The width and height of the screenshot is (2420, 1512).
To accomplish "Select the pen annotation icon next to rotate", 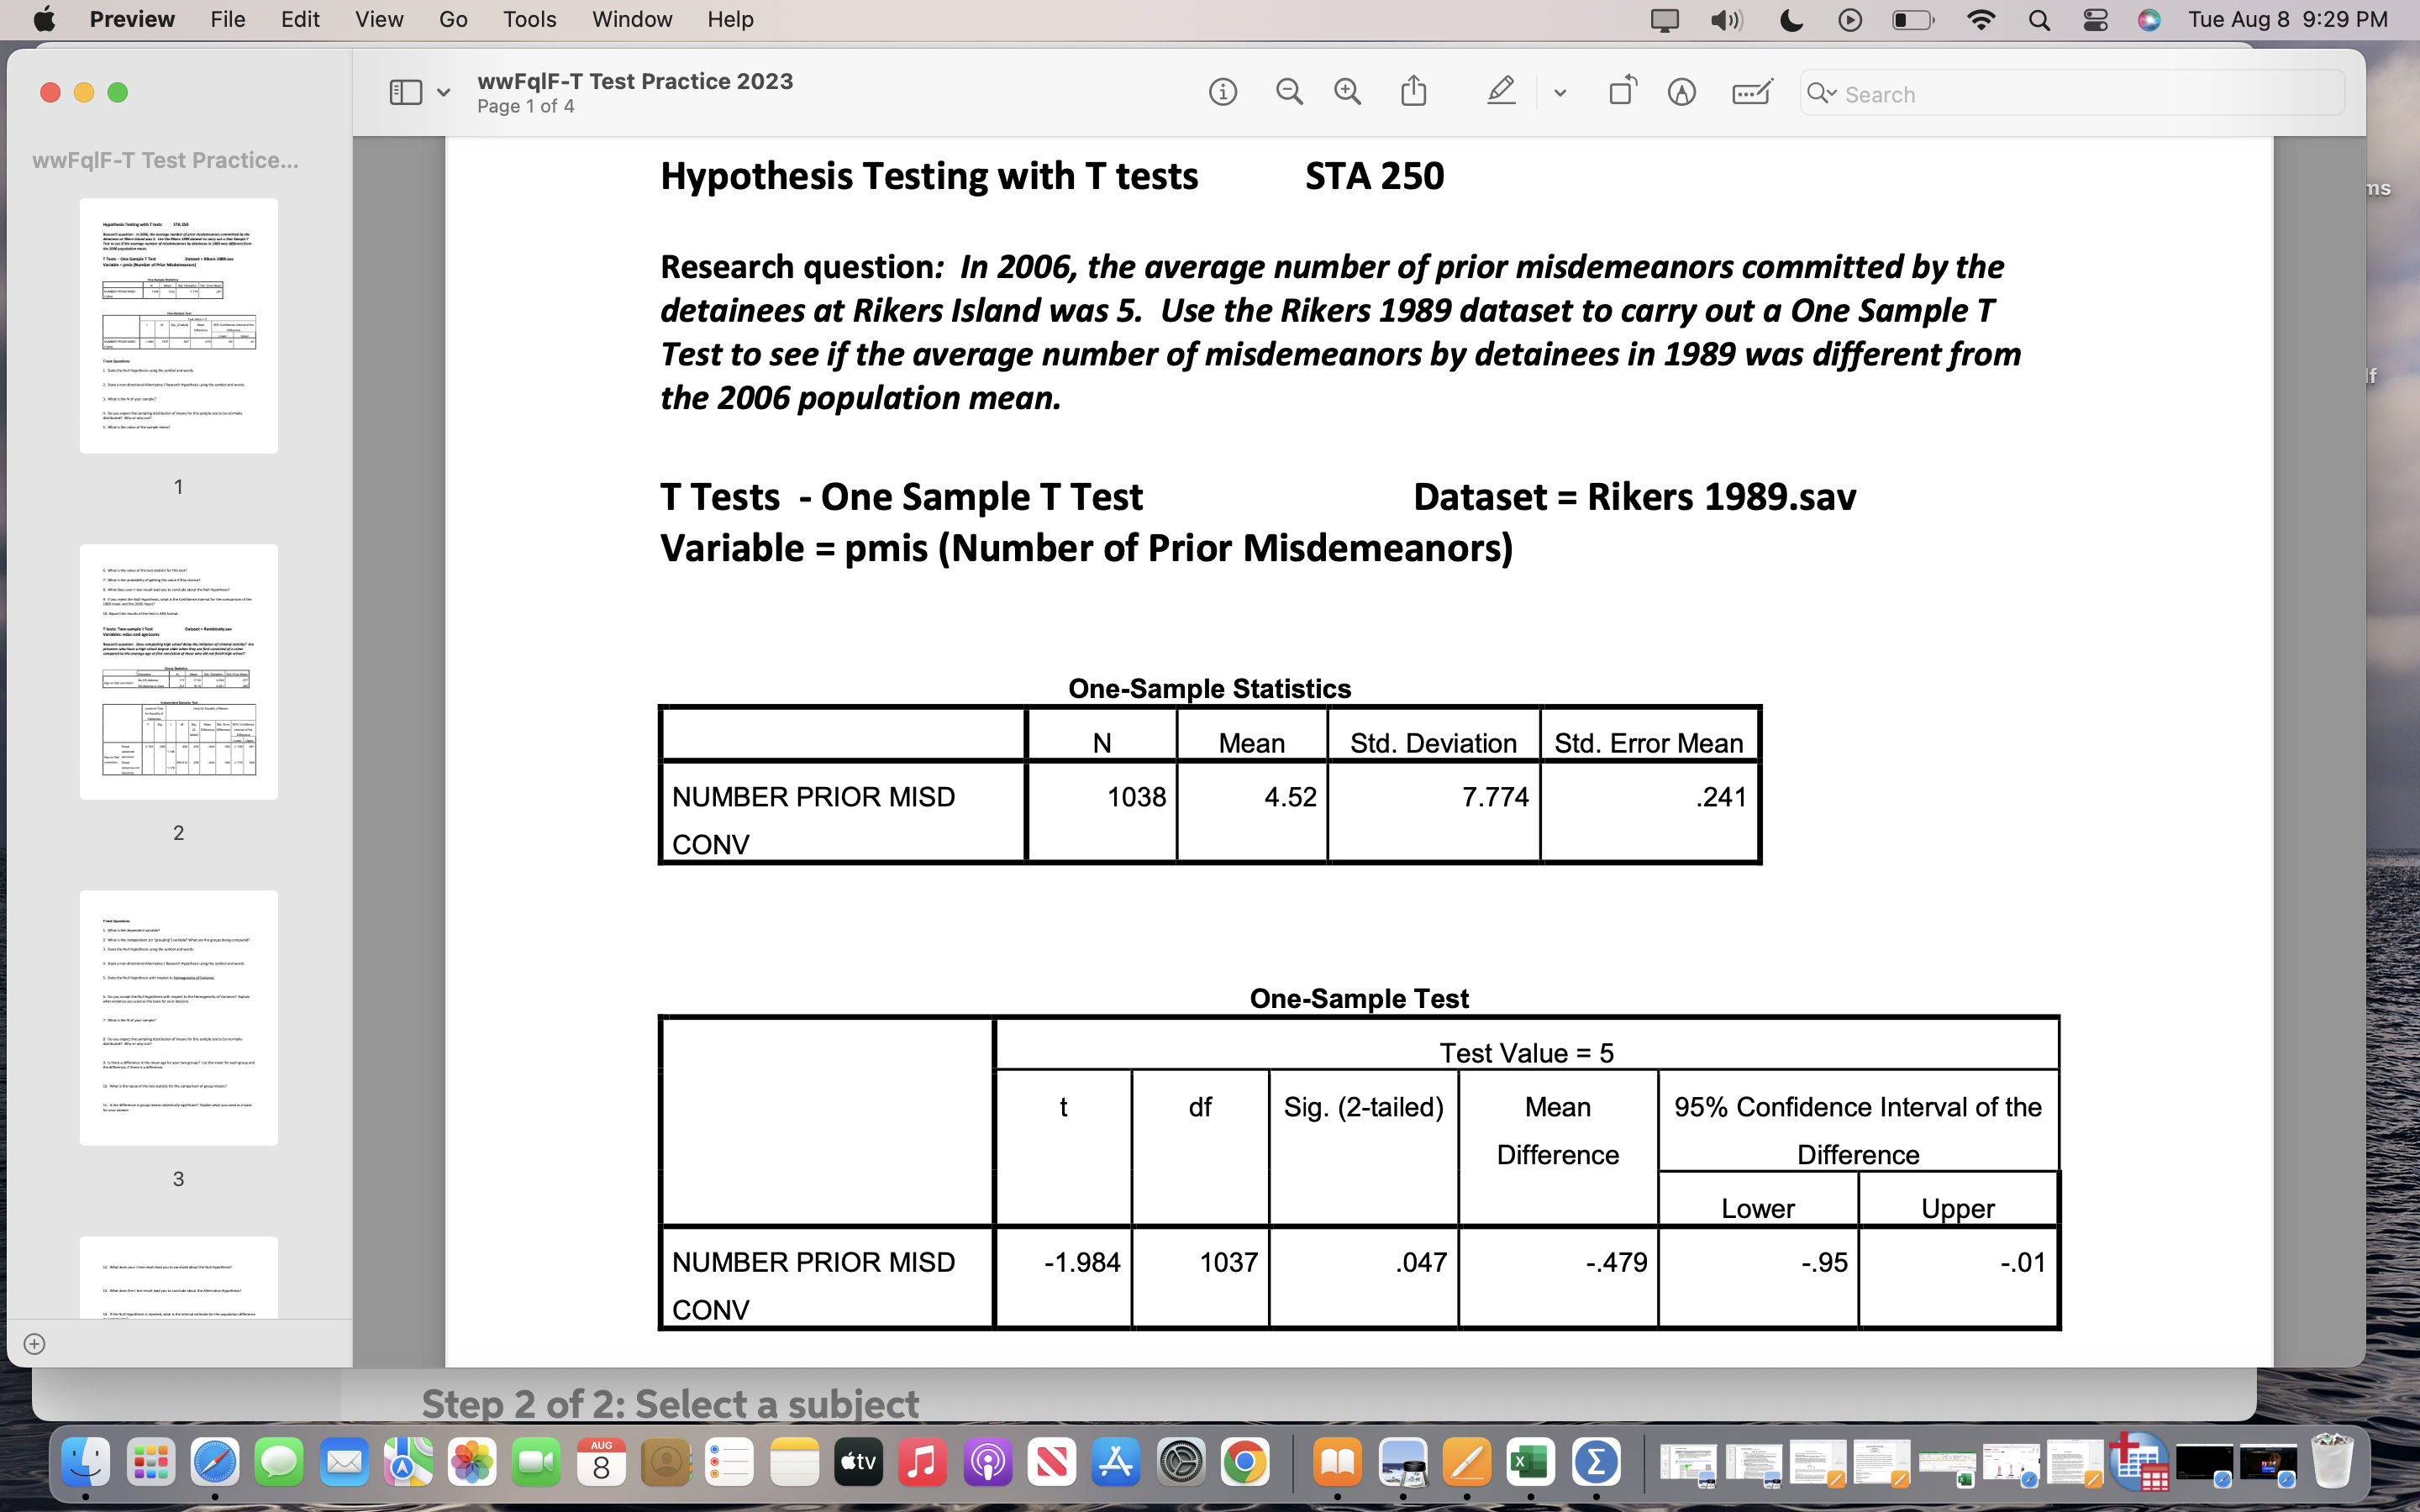I will pos(1682,91).
